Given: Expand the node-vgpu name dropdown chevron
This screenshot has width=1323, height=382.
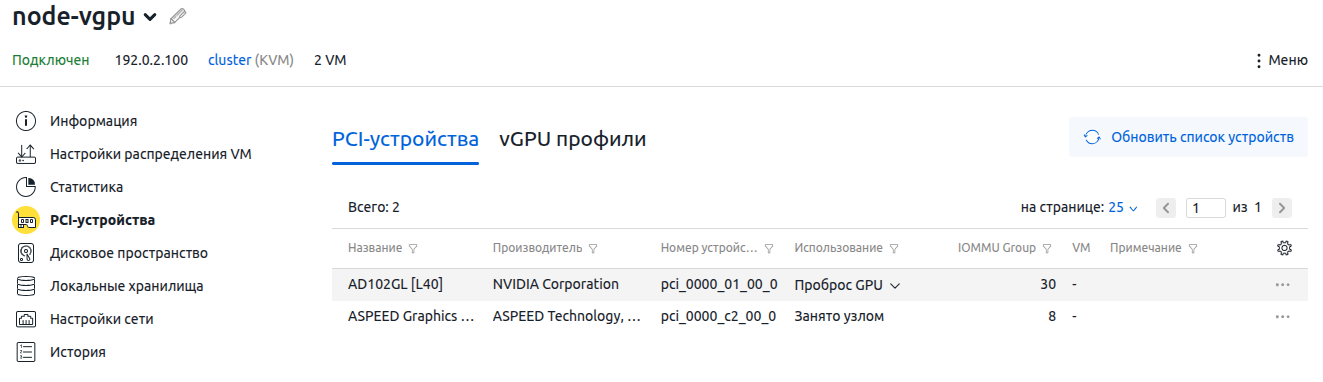Looking at the screenshot, I should click(150, 17).
